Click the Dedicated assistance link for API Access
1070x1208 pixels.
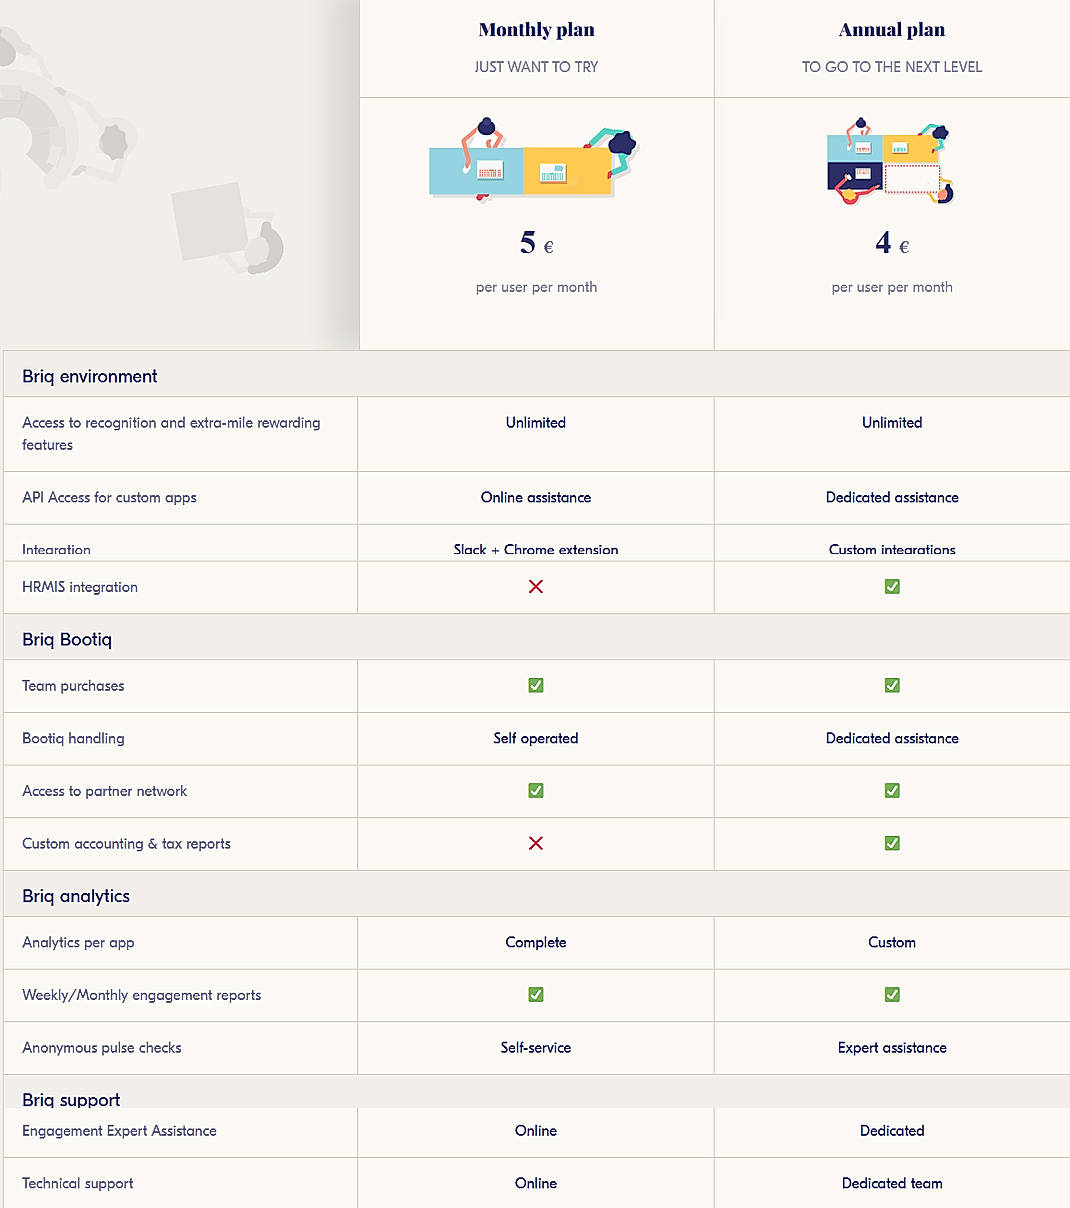point(891,497)
